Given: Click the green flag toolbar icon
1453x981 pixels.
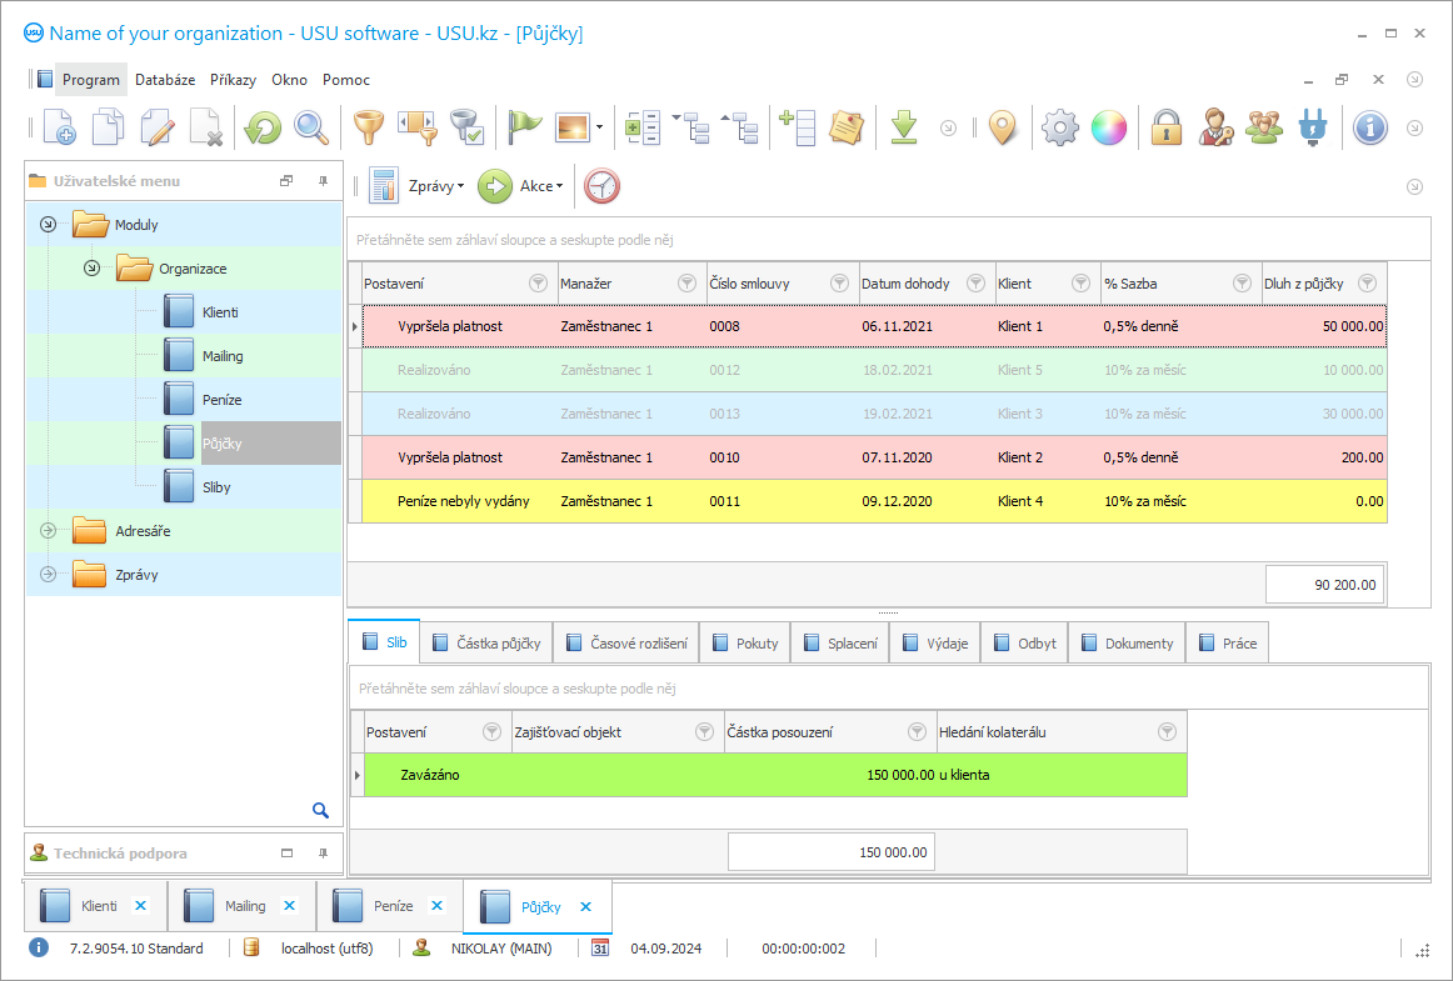Looking at the screenshot, I should pyautogui.click(x=523, y=128).
